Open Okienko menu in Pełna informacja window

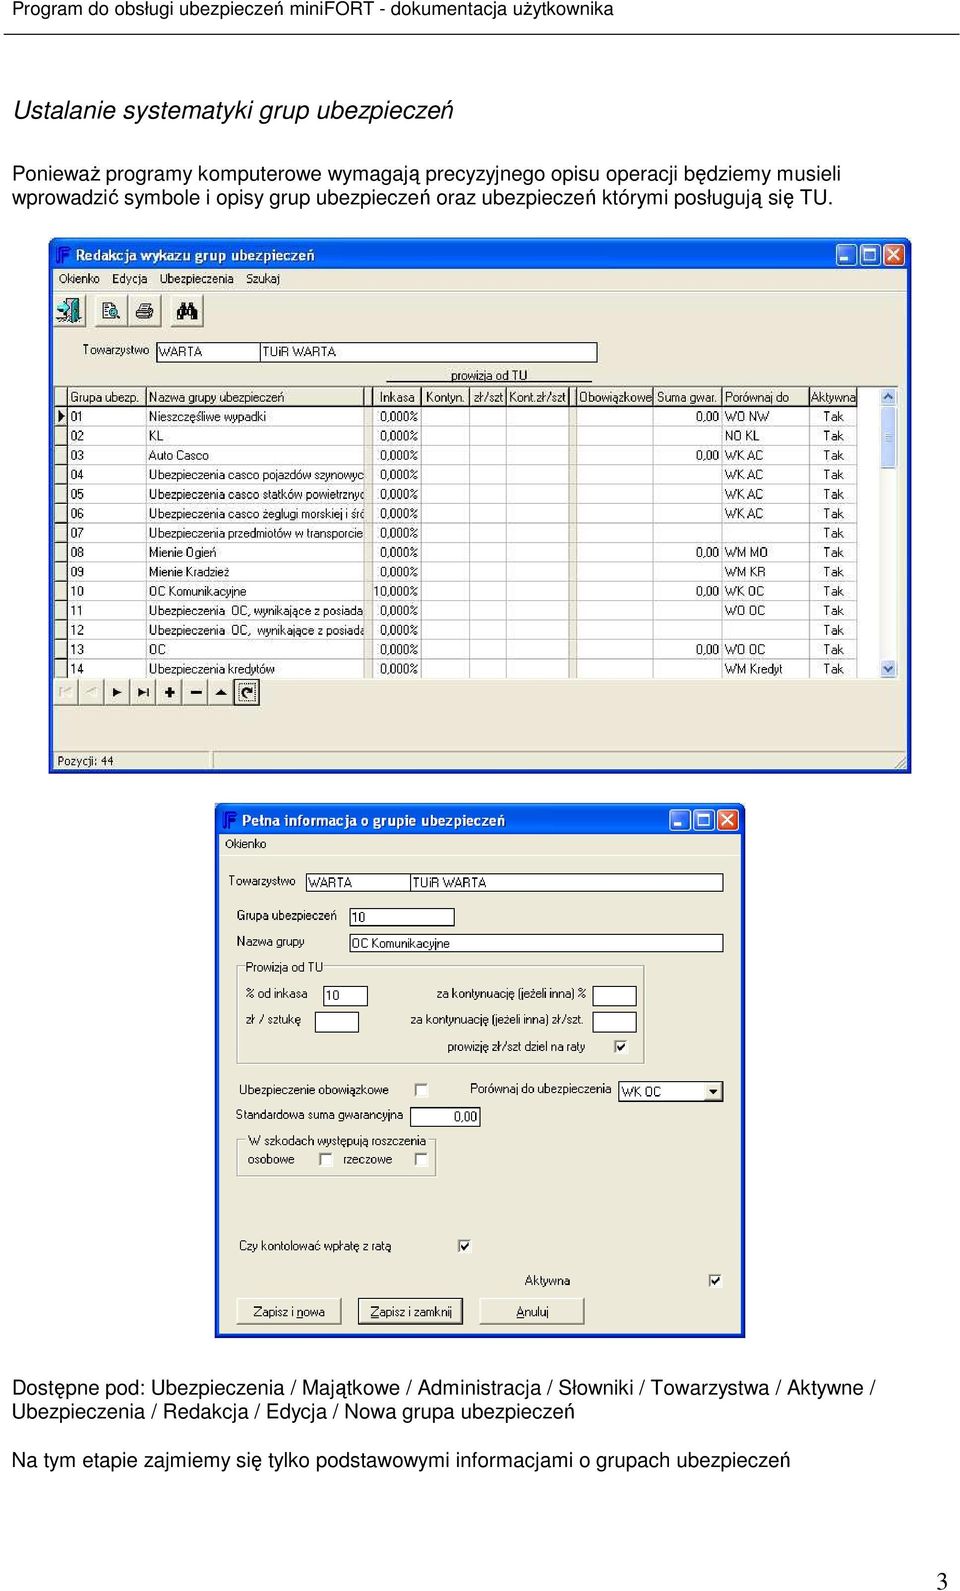246,844
